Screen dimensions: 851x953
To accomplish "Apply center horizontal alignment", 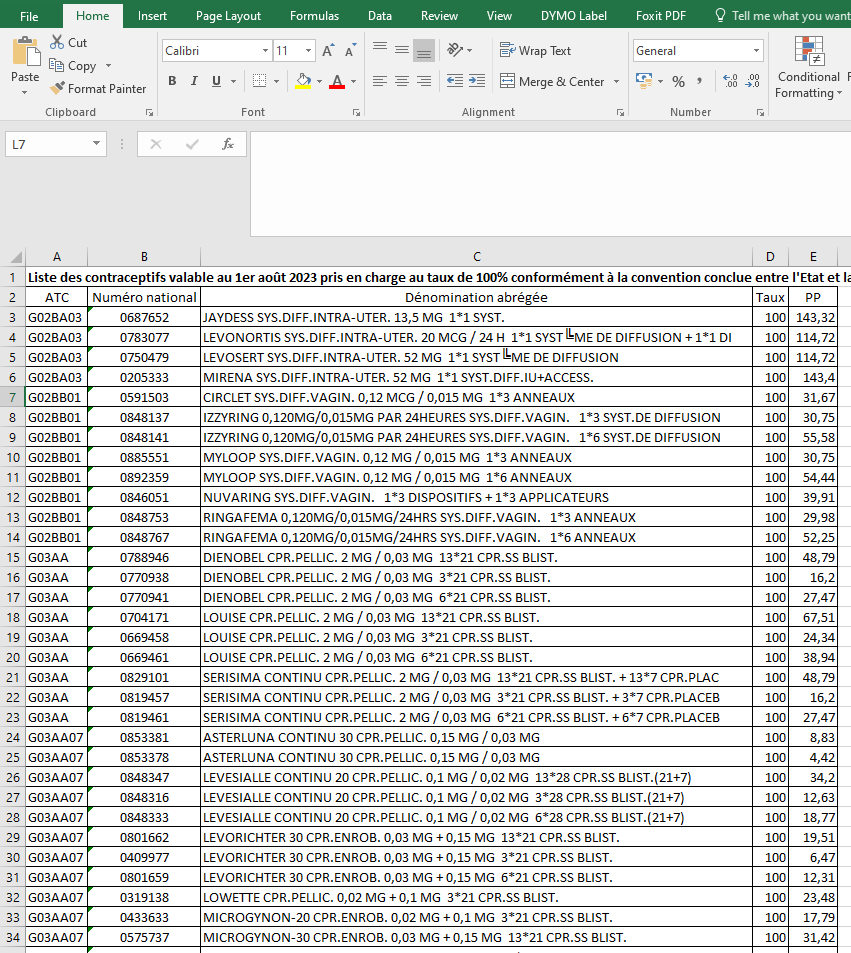I will point(402,81).
